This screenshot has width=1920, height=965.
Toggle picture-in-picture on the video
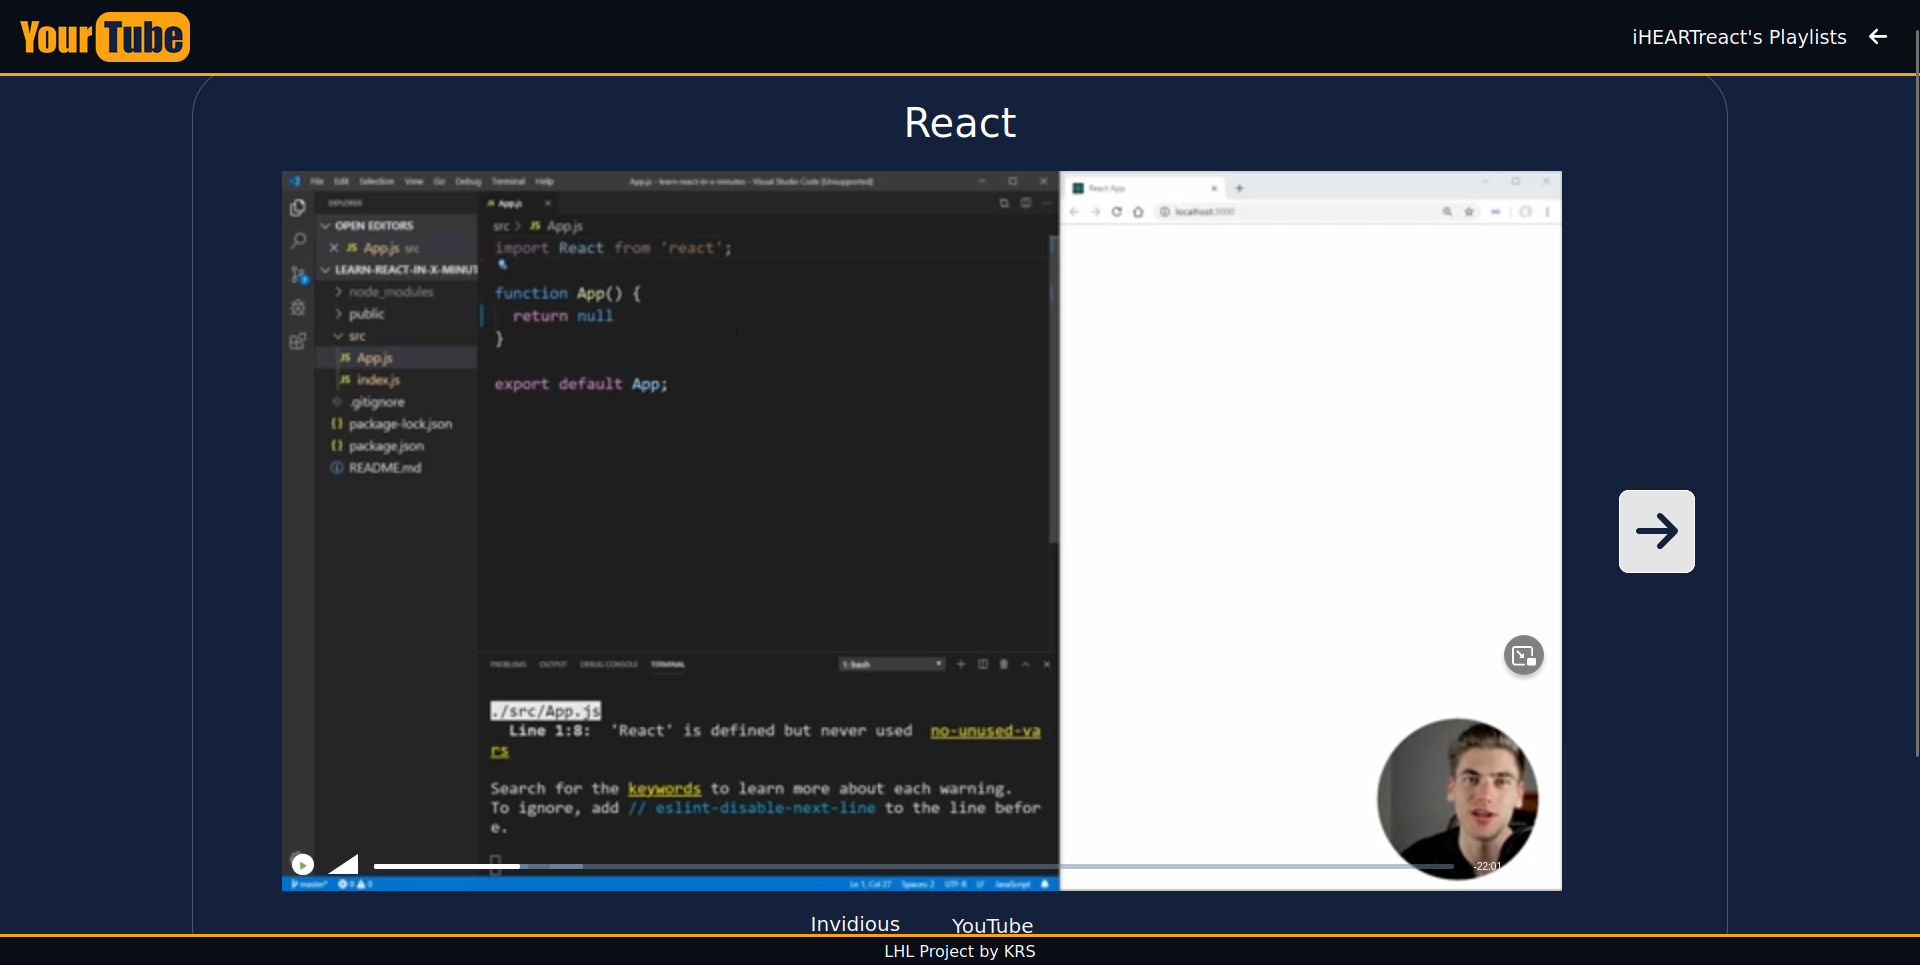click(x=1523, y=656)
